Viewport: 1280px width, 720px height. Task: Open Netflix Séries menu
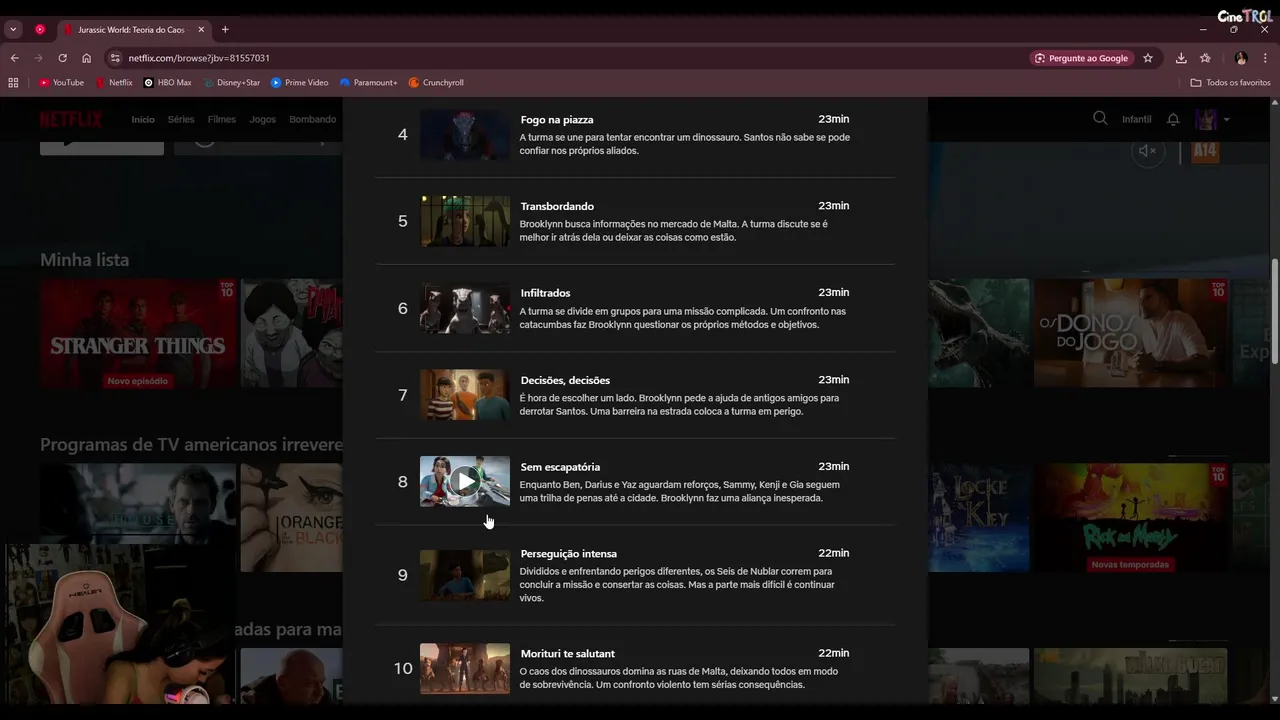coord(181,119)
